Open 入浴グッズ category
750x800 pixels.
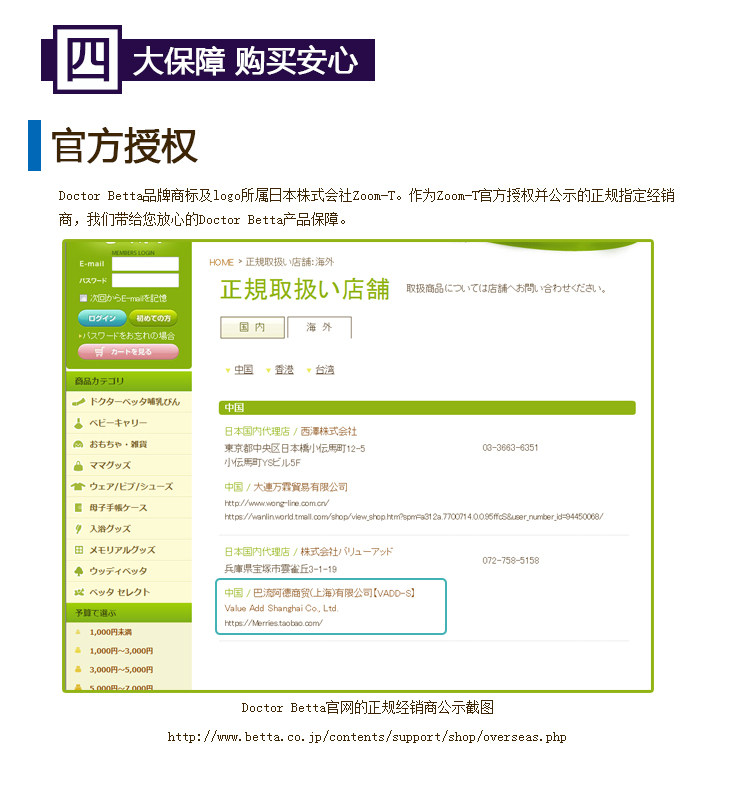tap(110, 529)
